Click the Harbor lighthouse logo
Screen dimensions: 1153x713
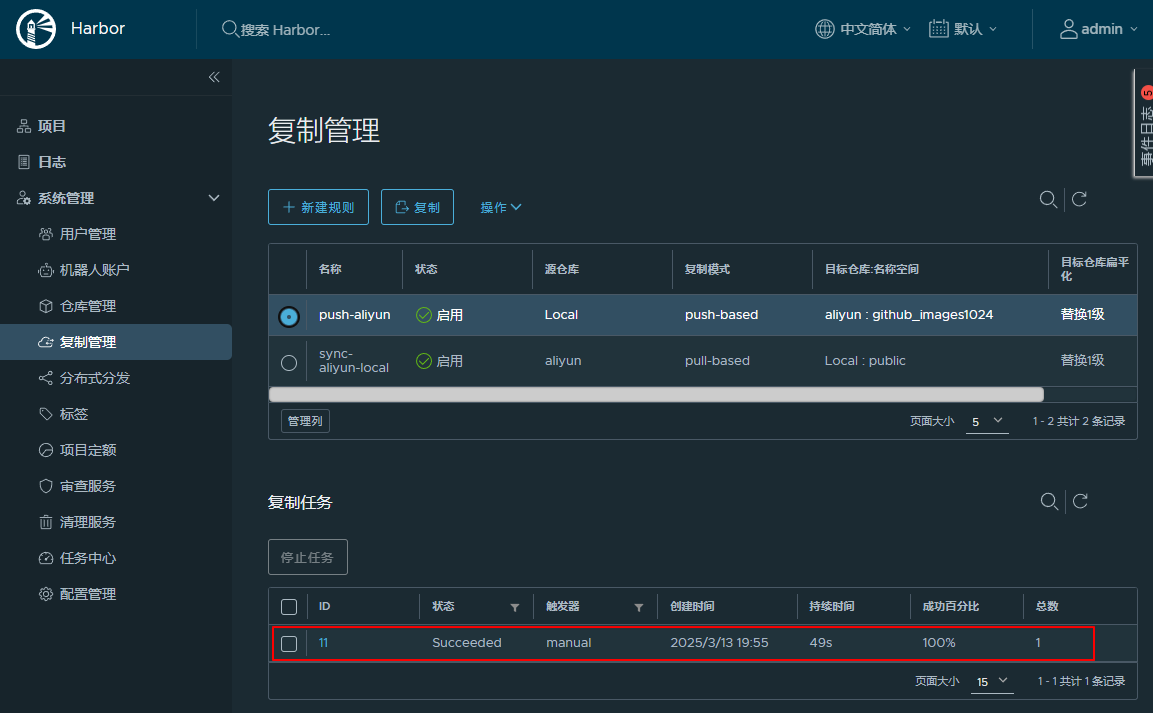[x=36, y=29]
